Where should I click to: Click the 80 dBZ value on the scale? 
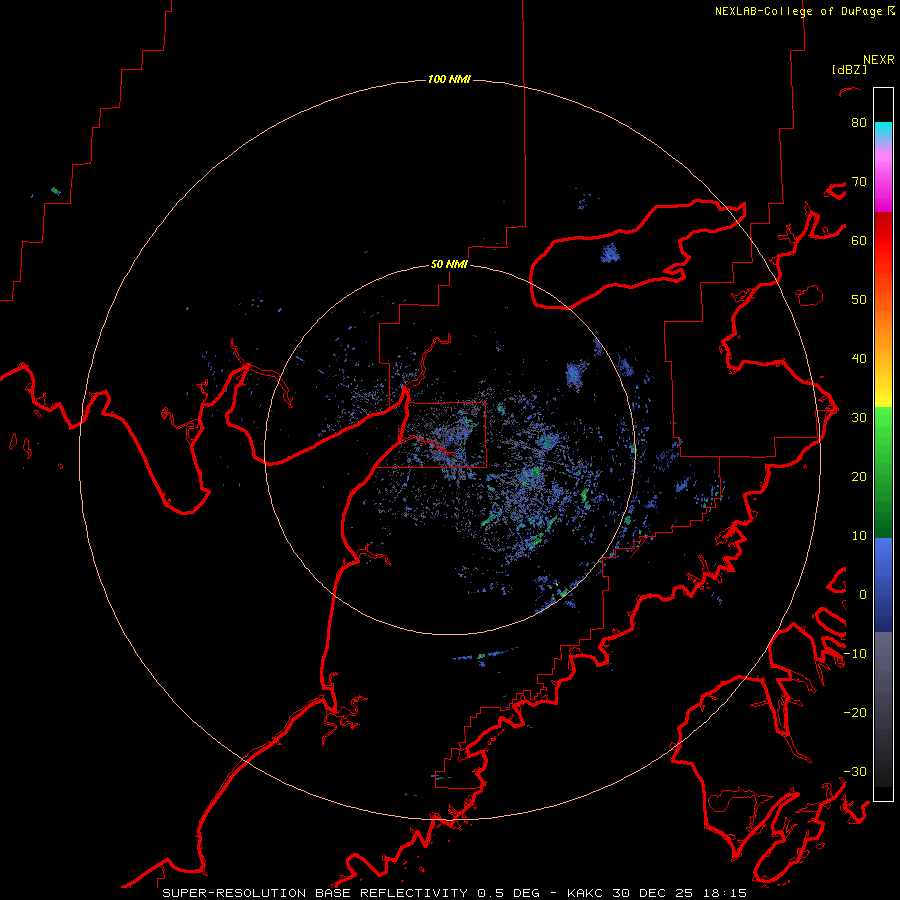859,123
